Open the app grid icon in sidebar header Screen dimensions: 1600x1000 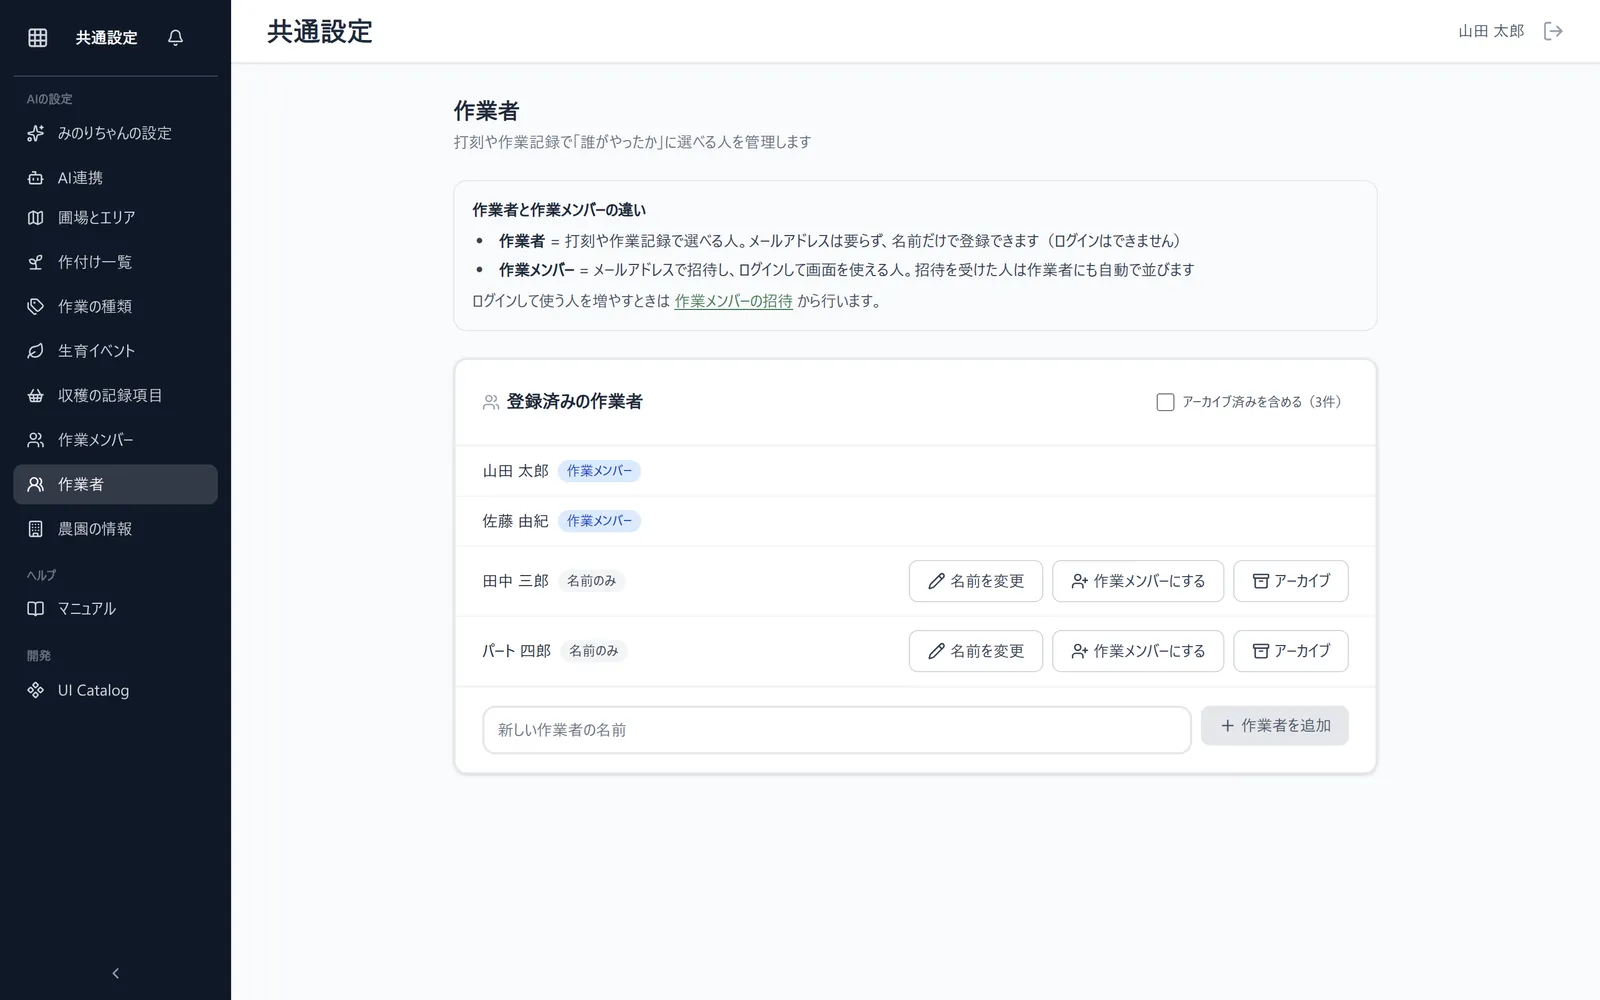(38, 37)
